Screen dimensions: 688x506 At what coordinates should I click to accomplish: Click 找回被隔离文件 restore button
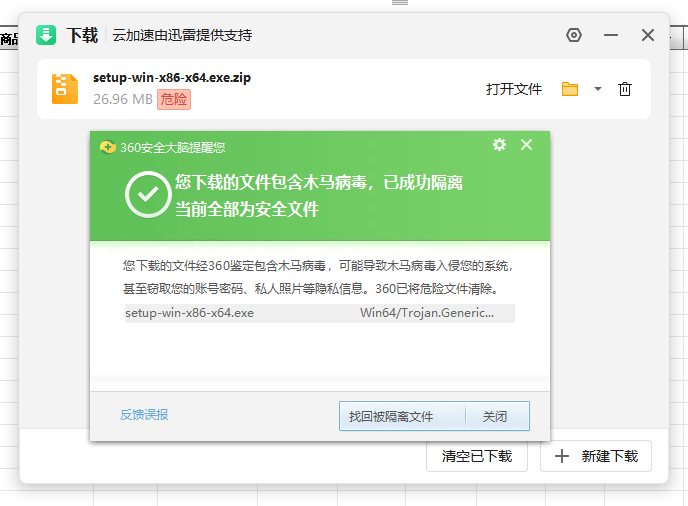point(402,416)
